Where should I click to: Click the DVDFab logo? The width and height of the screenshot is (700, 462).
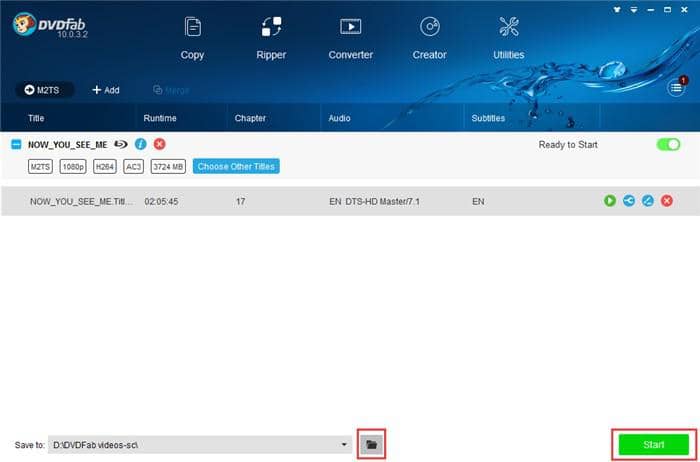pyautogui.click(x=50, y=25)
